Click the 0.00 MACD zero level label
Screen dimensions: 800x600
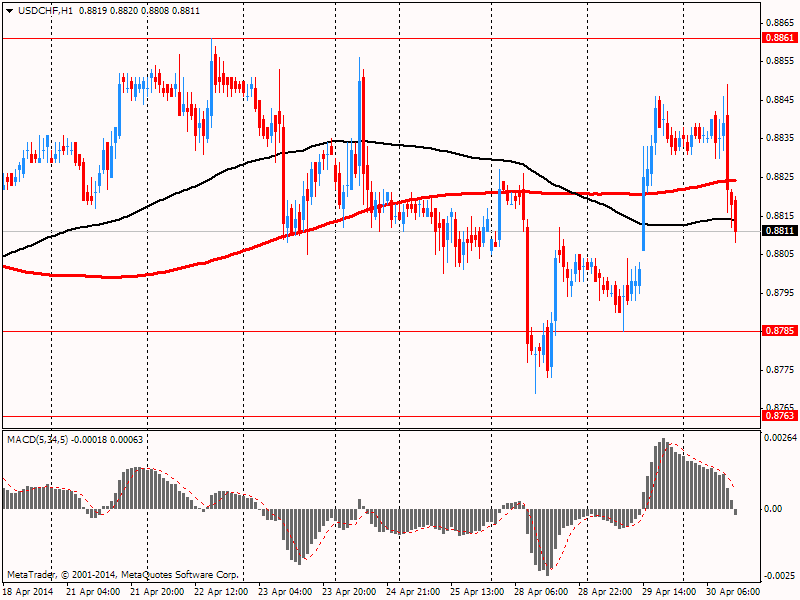[x=774, y=509]
